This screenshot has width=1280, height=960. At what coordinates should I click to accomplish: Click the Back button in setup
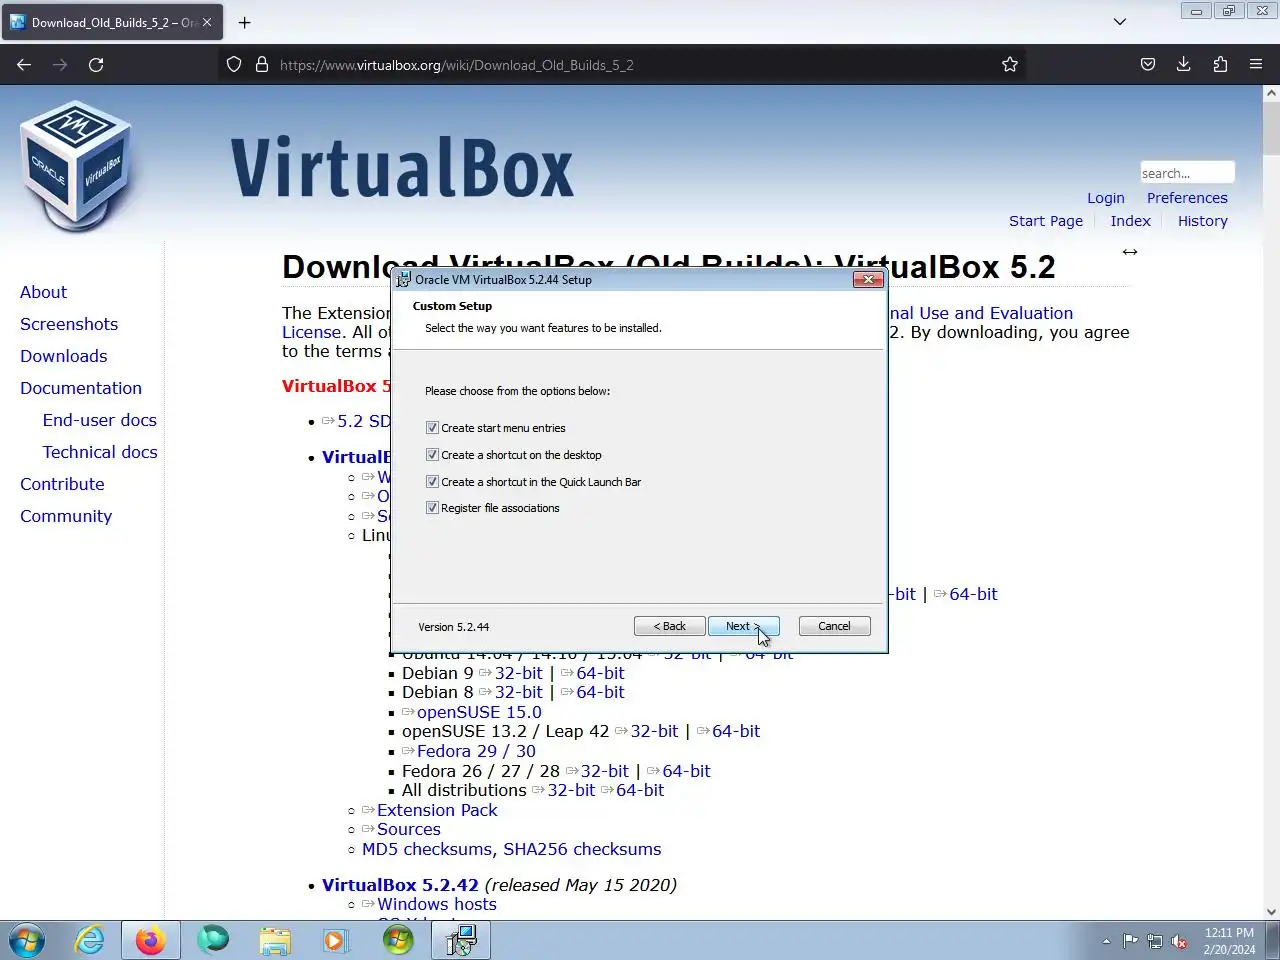[x=669, y=626]
